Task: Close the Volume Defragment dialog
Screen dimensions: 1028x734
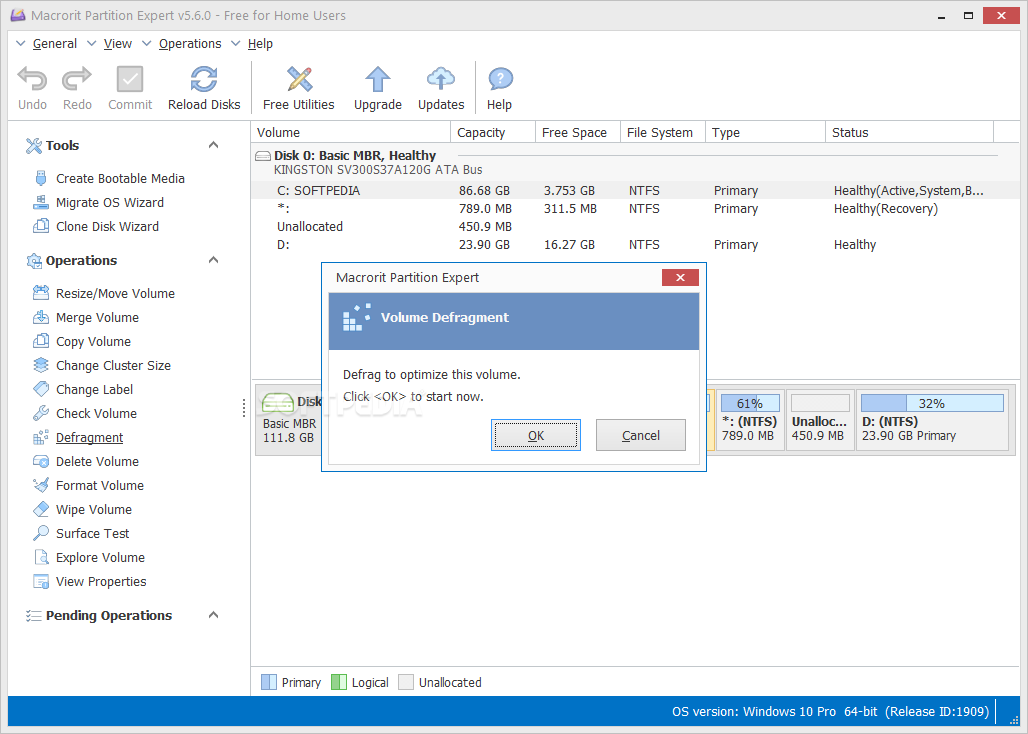Action: coord(680,278)
